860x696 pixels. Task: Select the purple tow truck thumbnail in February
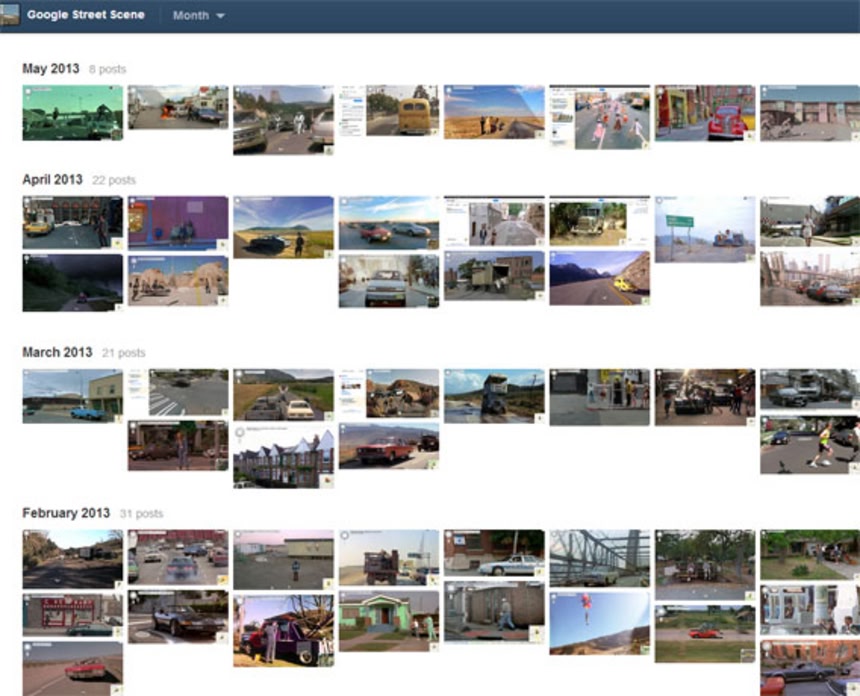pos(283,630)
